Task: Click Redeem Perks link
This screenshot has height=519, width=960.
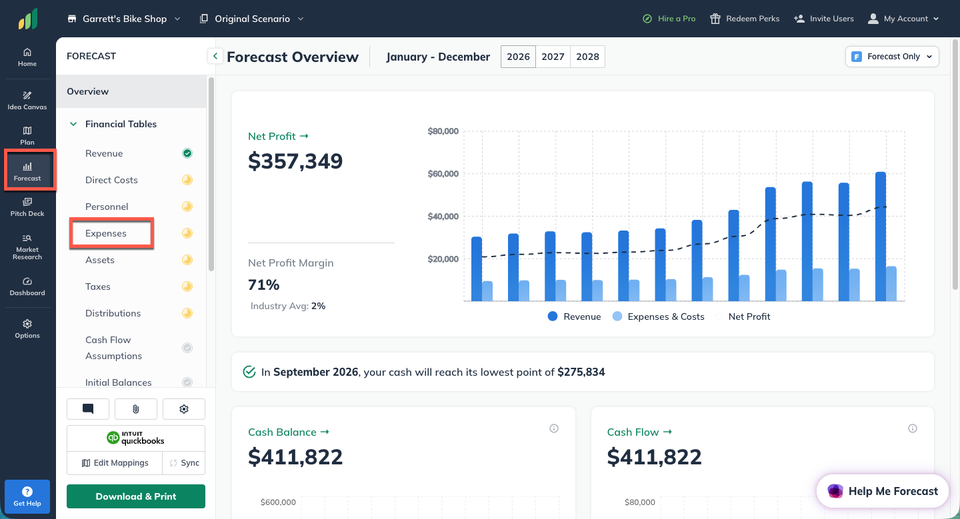Action: (744, 19)
